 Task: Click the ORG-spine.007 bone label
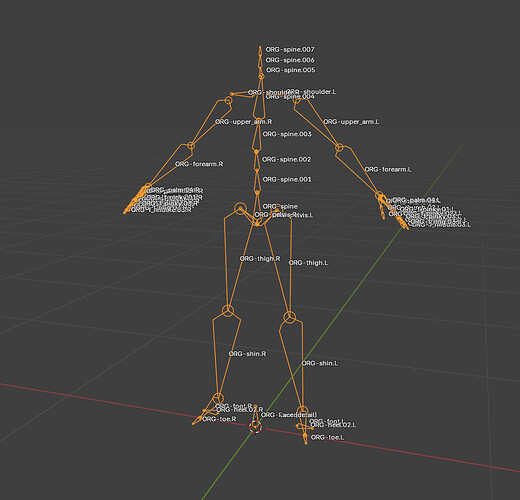tap(290, 50)
